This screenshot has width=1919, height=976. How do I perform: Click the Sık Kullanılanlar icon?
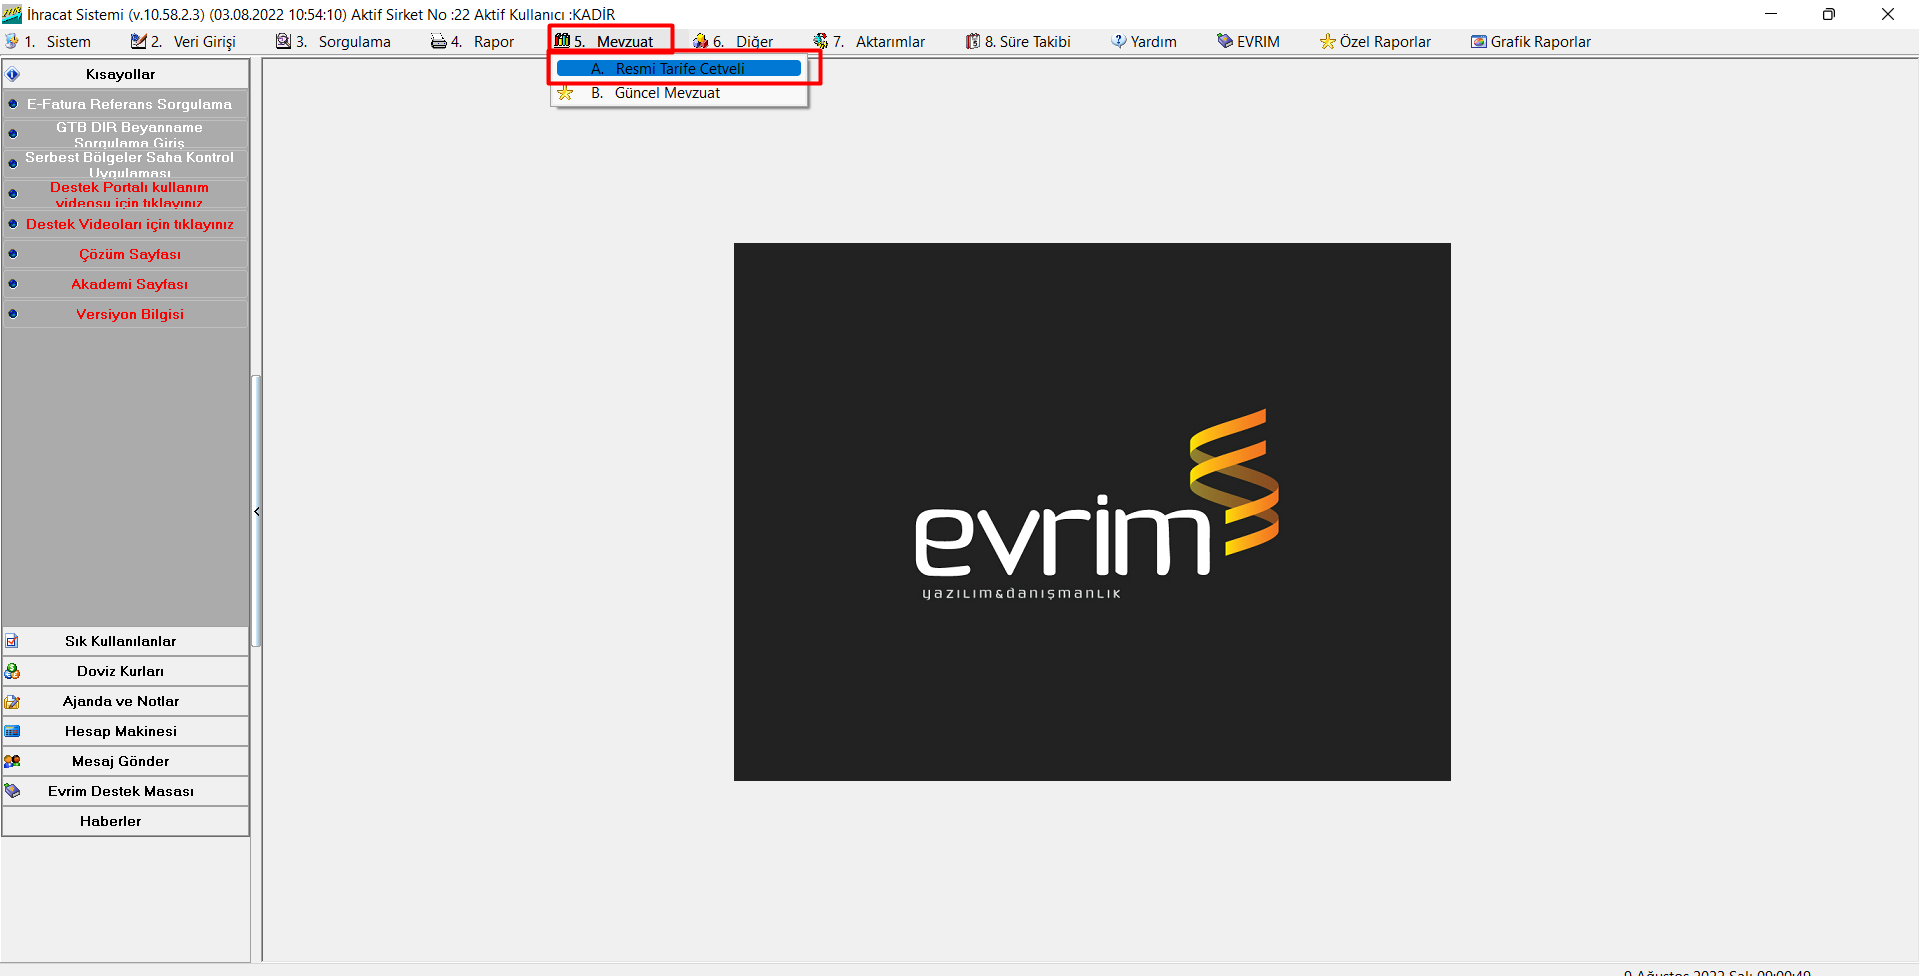click(x=12, y=641)
